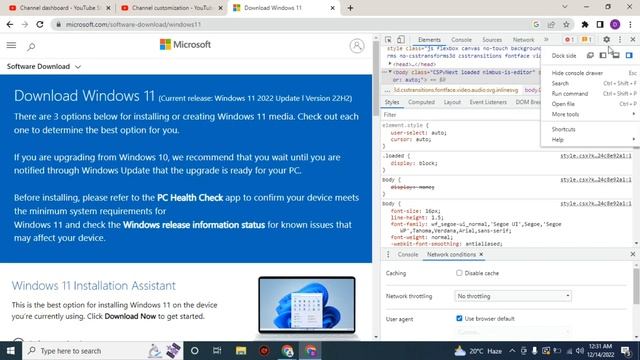640x360 pixels.
Task: Switch to Console tab in drawer
Action: (x=408, y=254)
